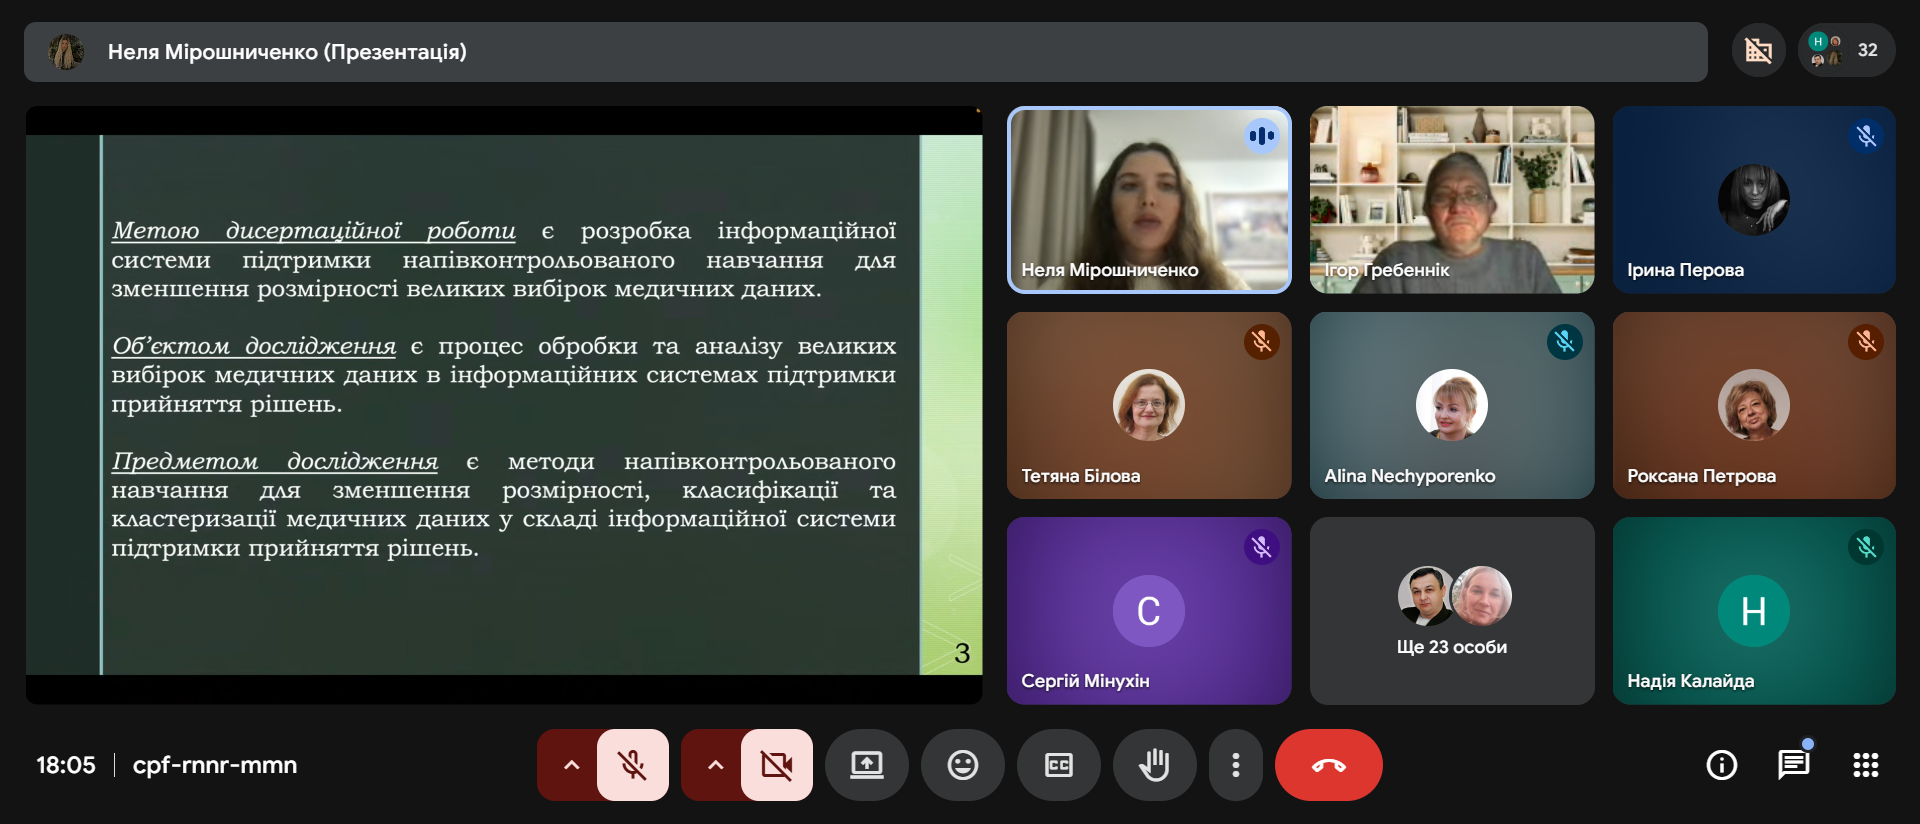This screenshot has height=824, width=1920.
Task: Select Ігор Гребеннік video tile
Action: point(1451,199)
